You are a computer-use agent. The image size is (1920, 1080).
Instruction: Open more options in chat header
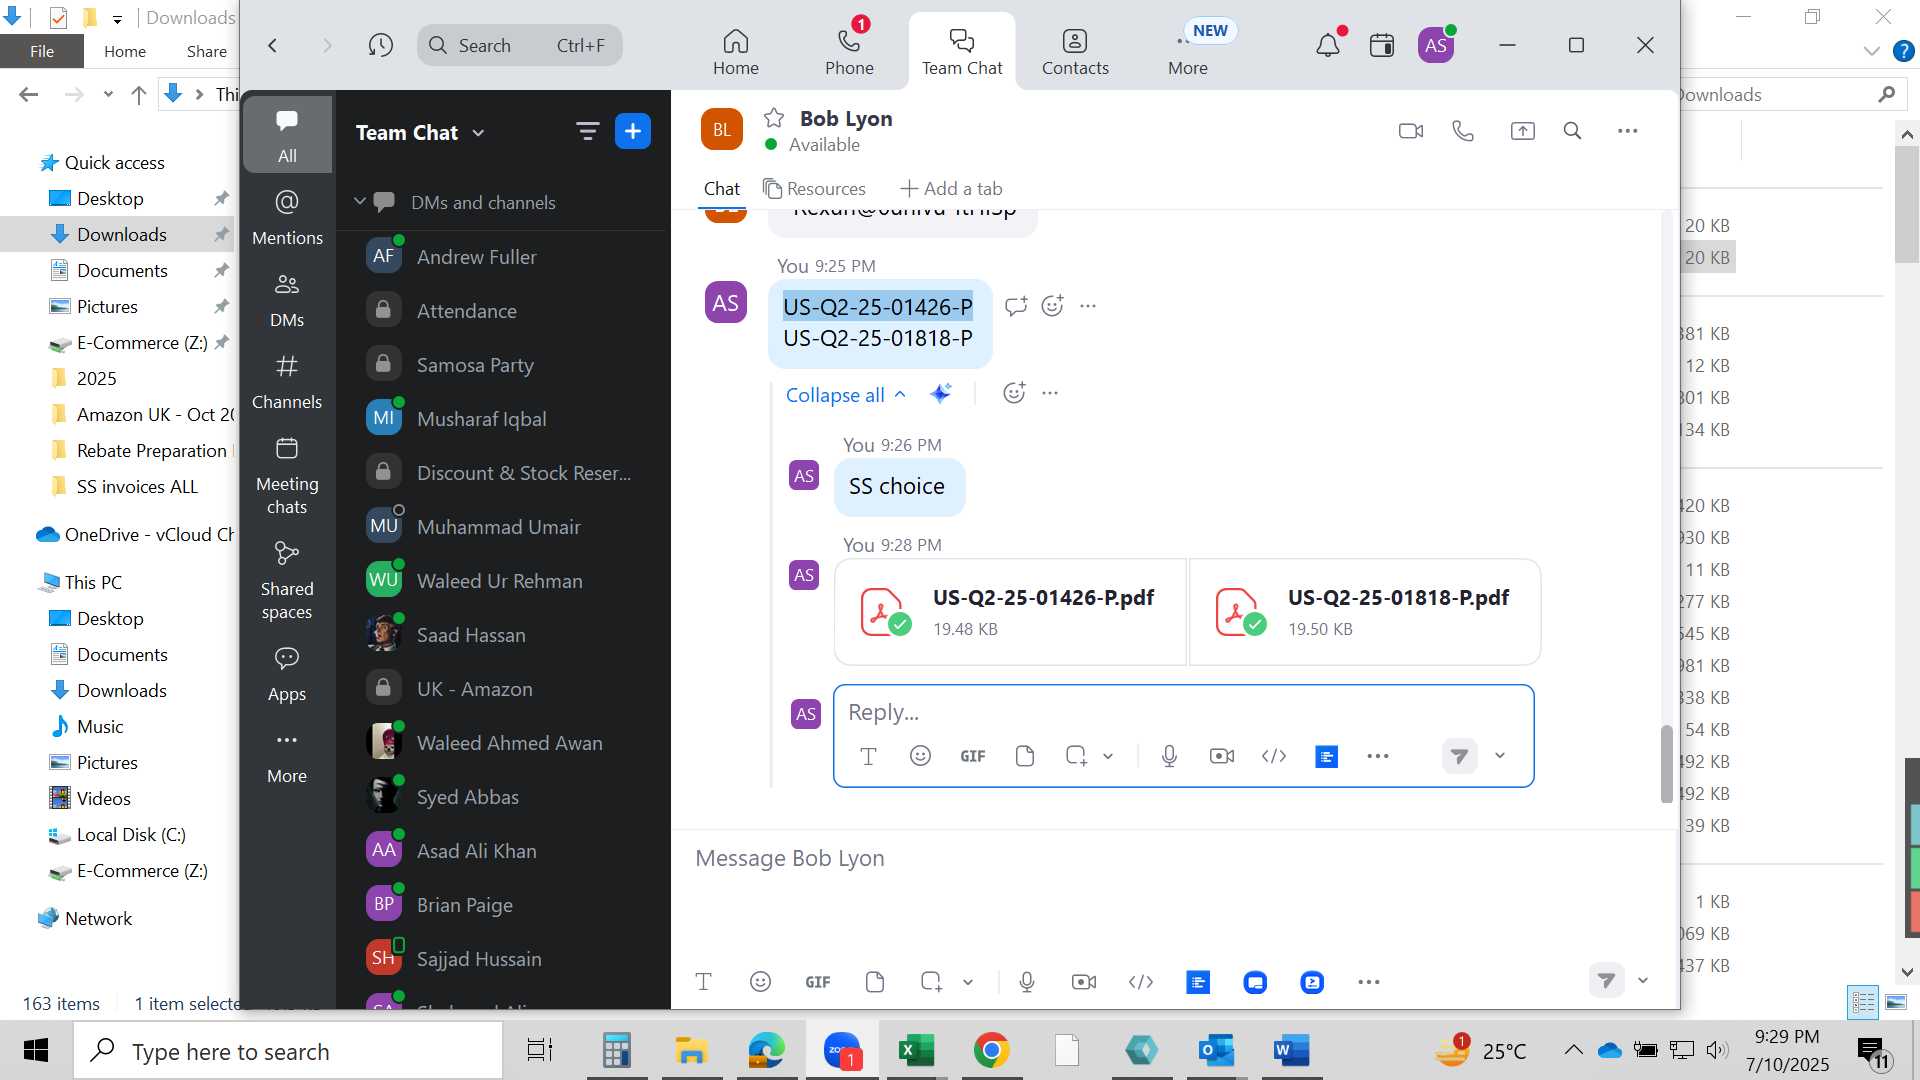coord(1627,131)
